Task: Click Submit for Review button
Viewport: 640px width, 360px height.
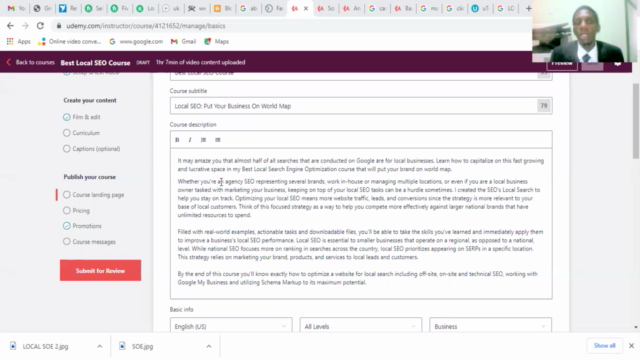Action: [x=100, y=270]
